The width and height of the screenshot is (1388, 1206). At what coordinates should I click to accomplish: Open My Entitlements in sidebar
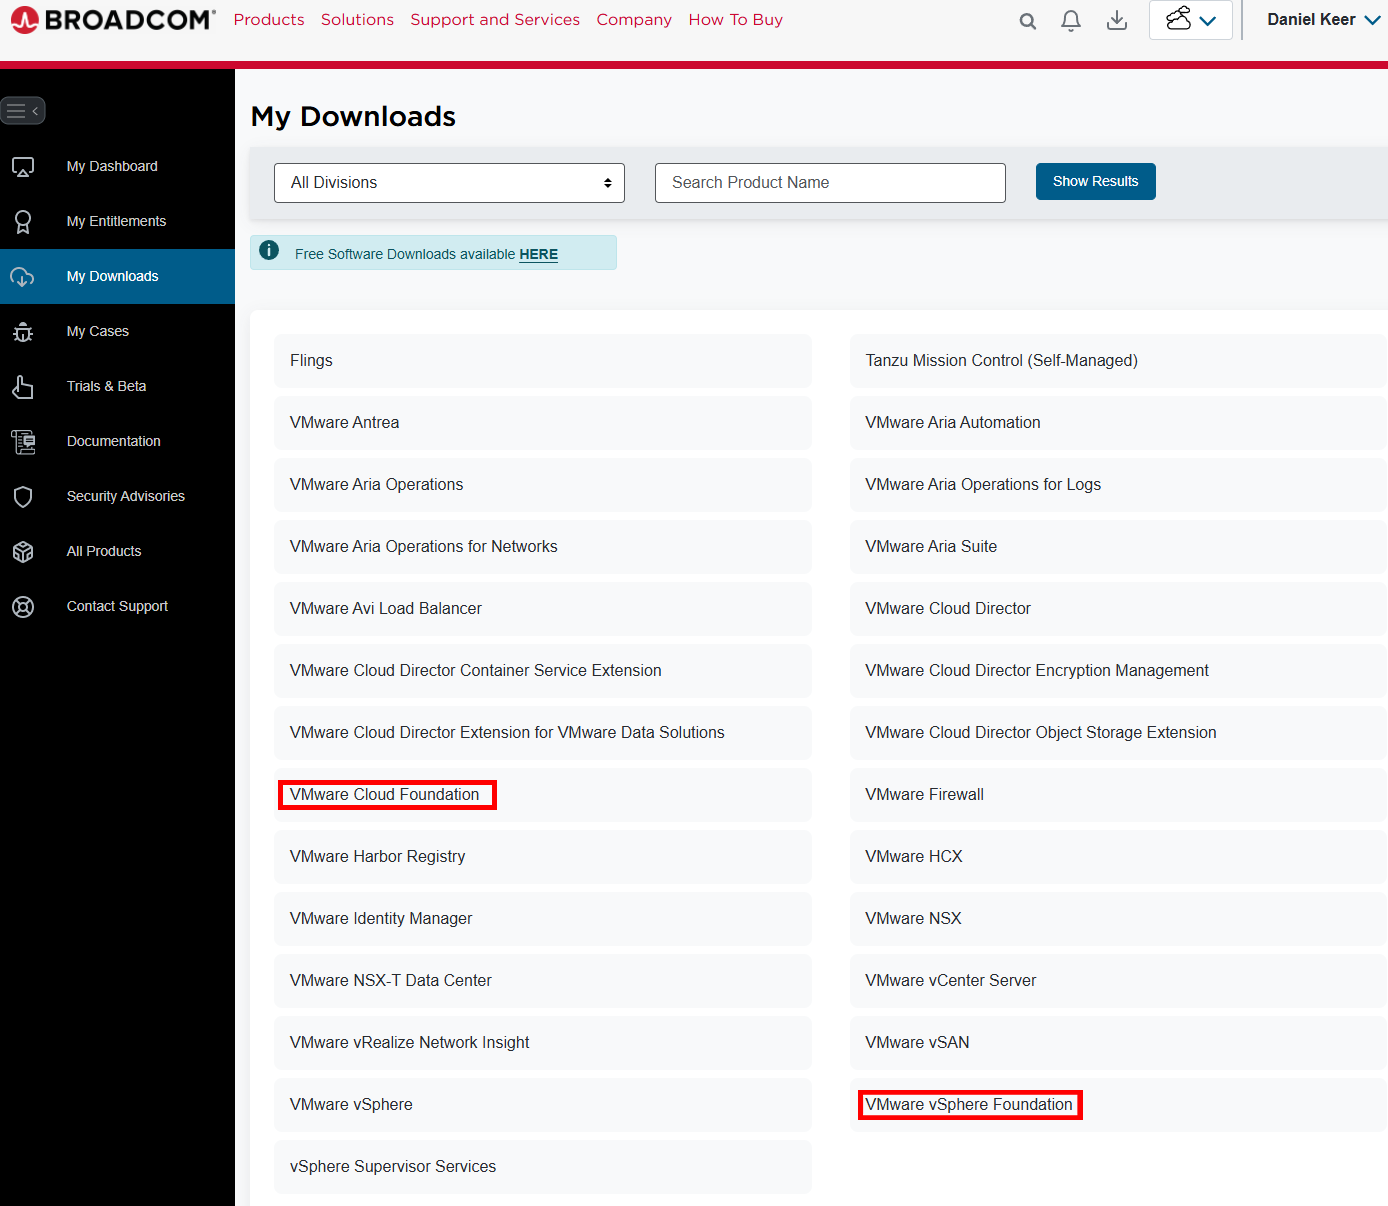(x=116, y=221)
